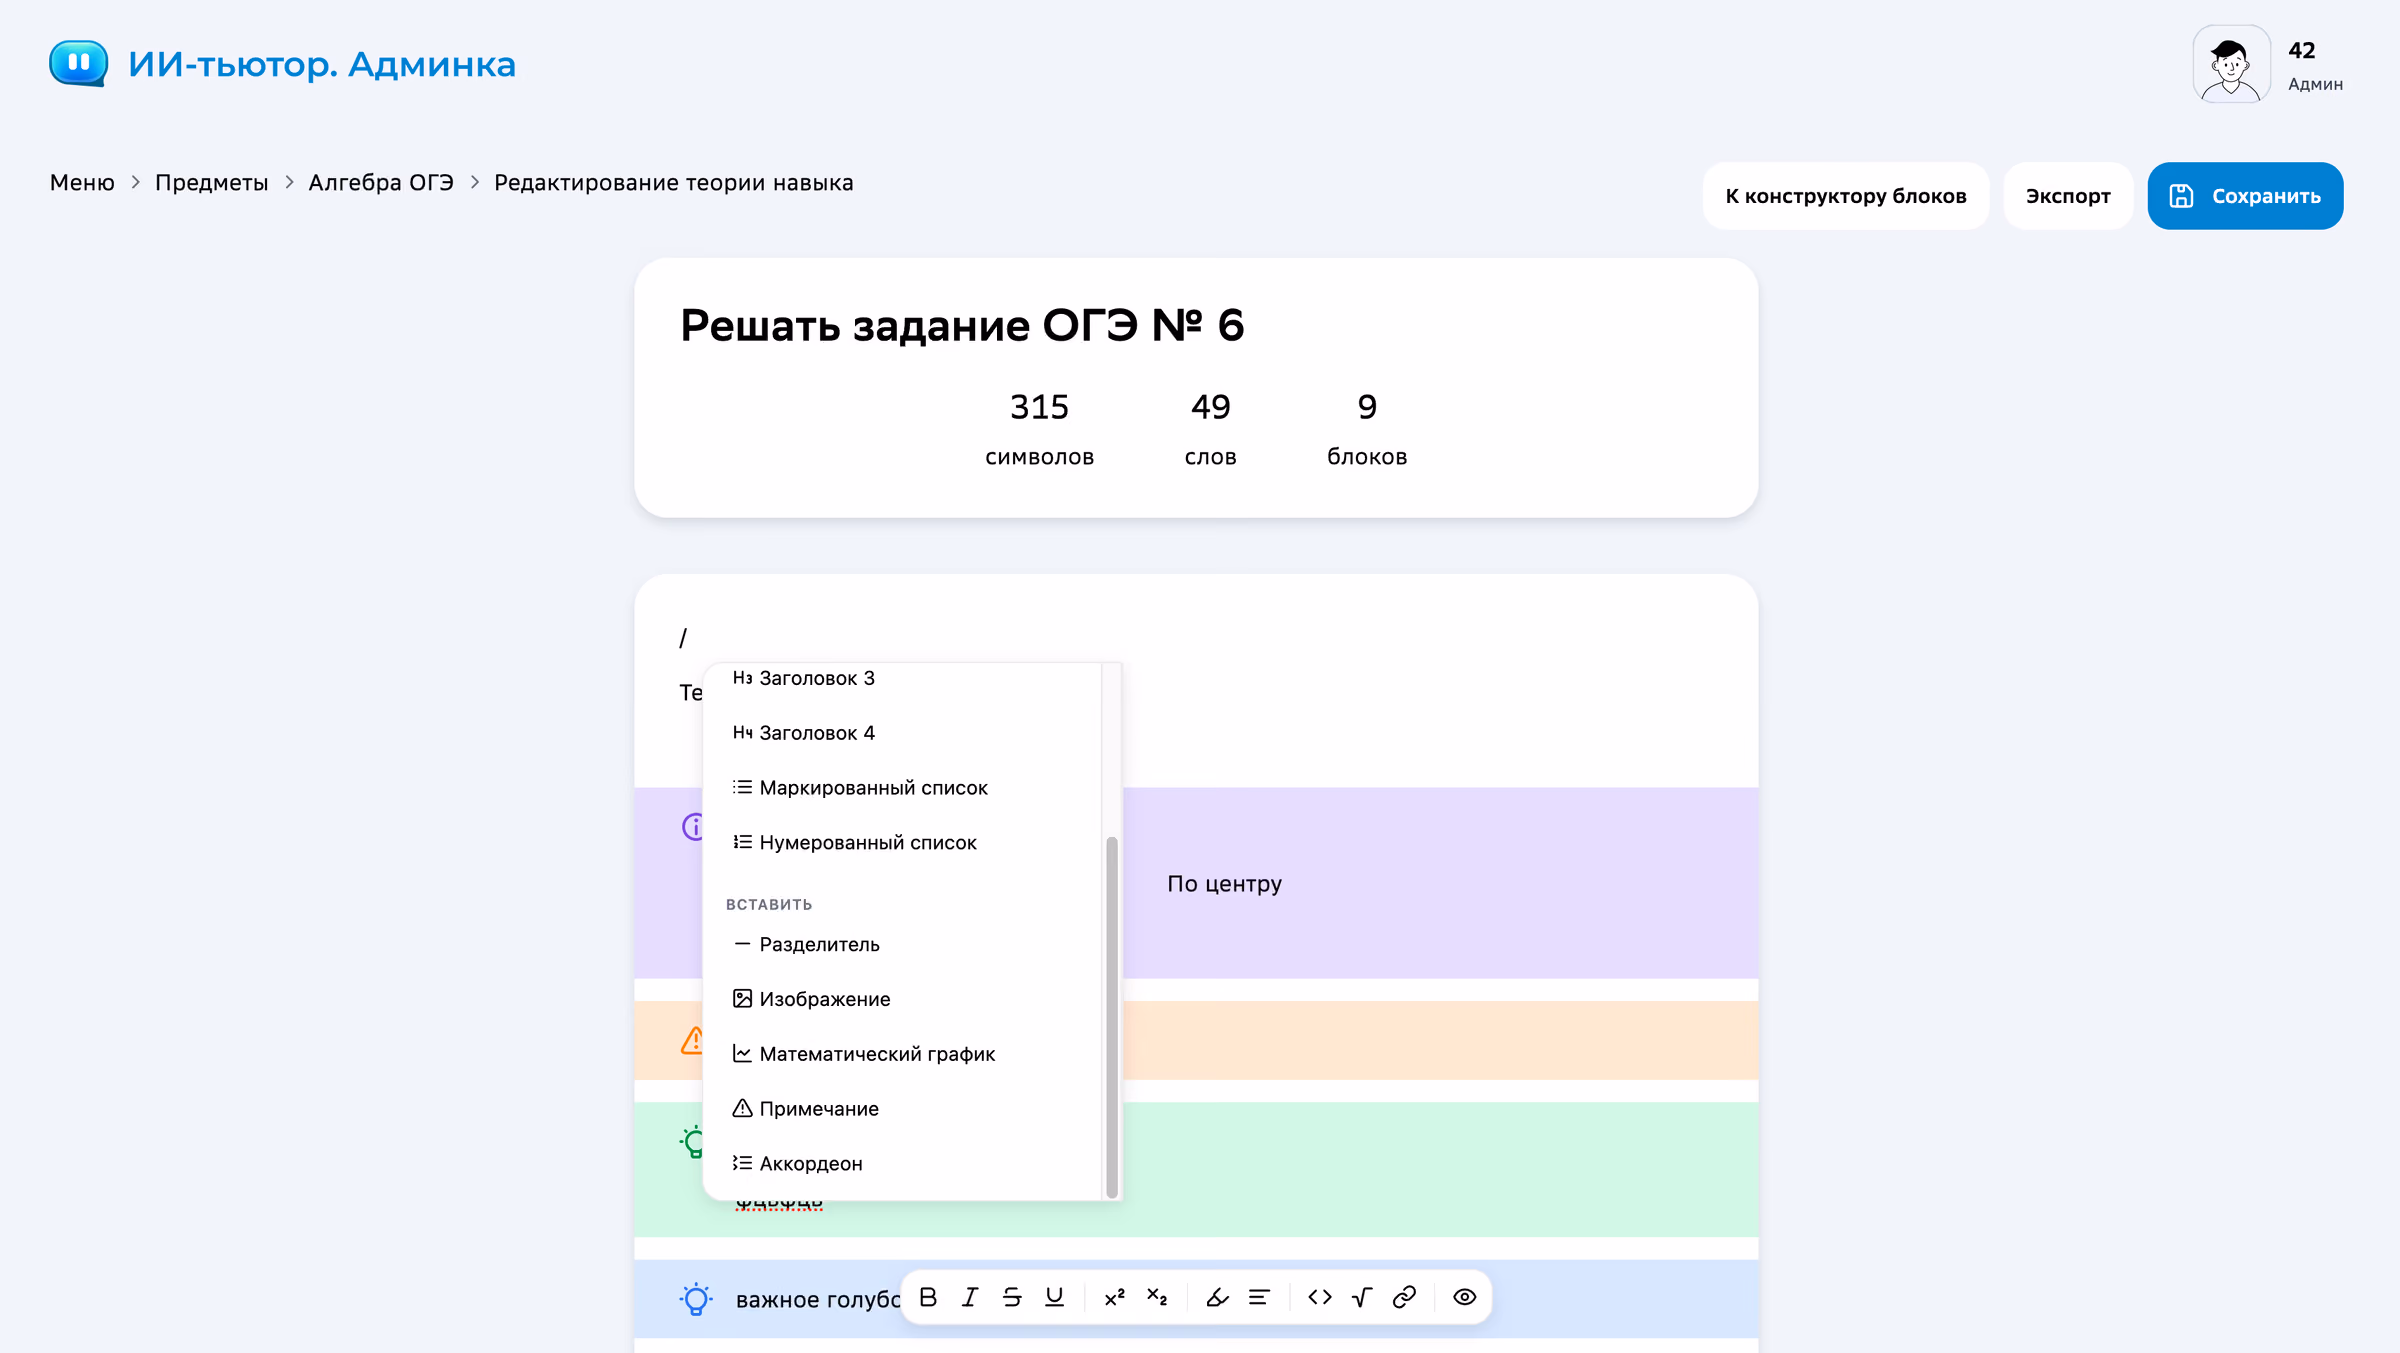Click the ИИ-тьютор chat bubble logo
The height and width of the screenshot is (1353, 2400).
click(78, 63)
